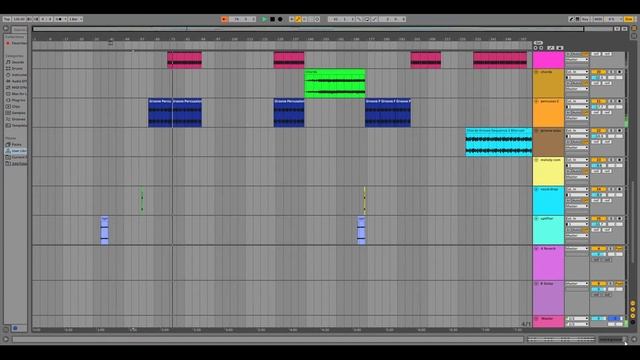Select the percussion 2 track header

tap(548, 113)
